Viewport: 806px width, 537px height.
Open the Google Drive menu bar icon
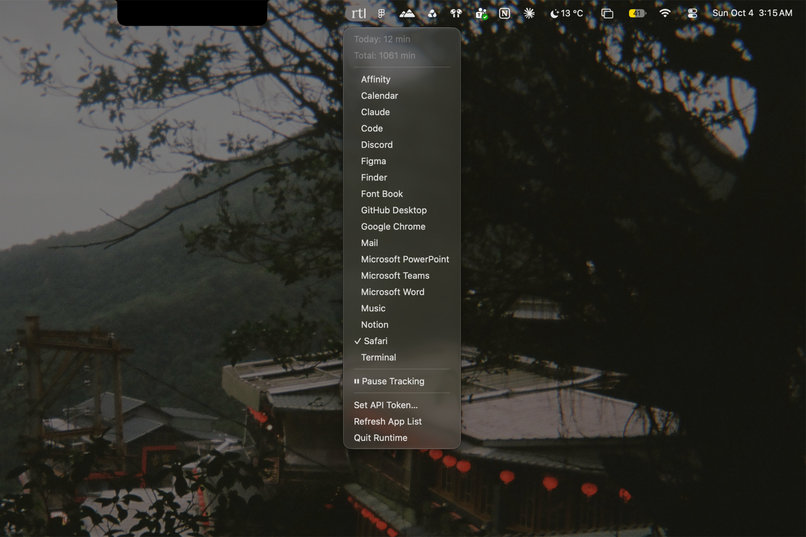click(432, 13)
